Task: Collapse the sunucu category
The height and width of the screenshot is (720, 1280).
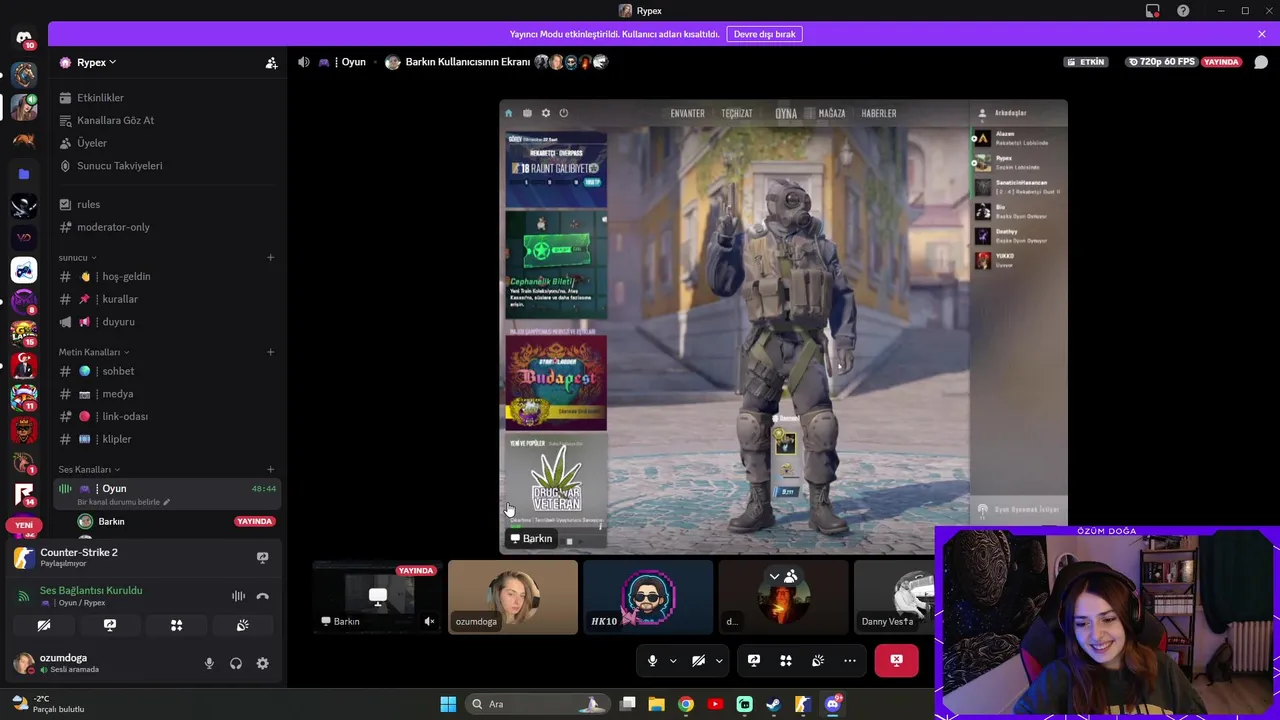Action: coord(77,258)
